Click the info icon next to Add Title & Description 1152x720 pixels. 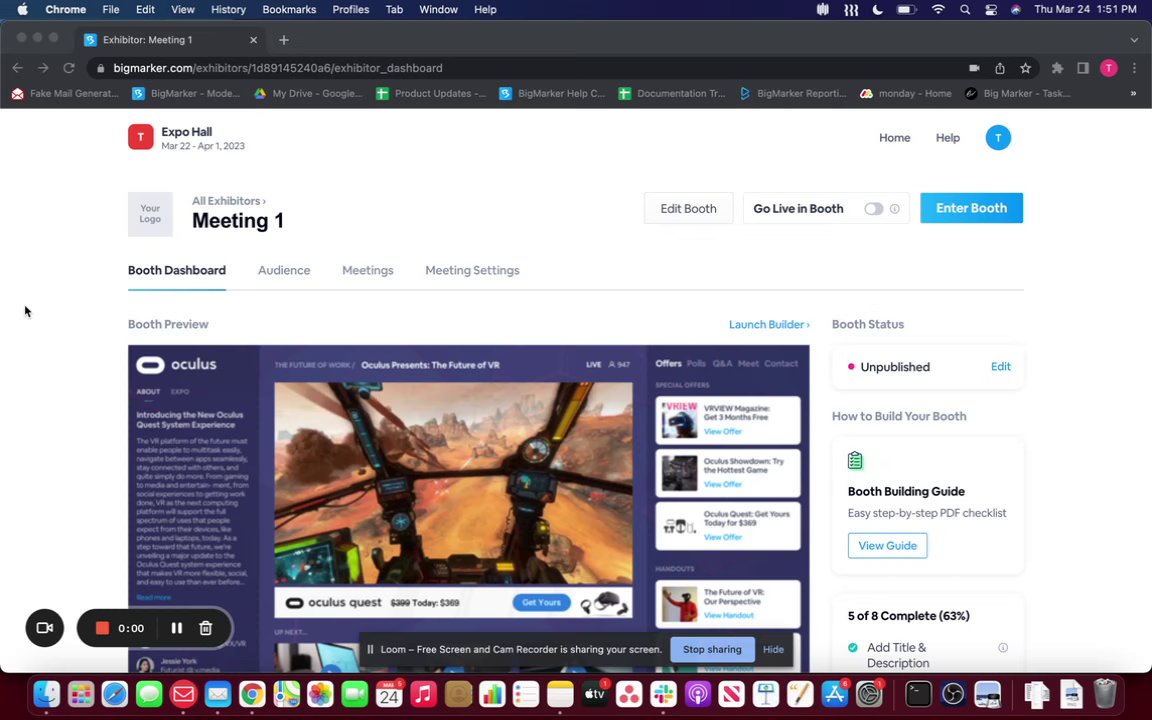click(1003, 647)
